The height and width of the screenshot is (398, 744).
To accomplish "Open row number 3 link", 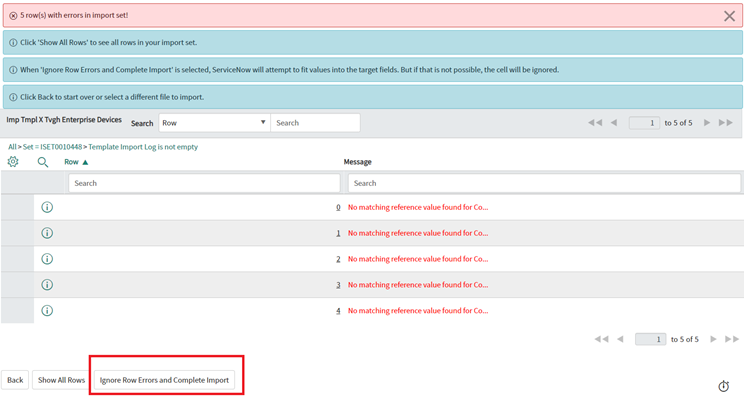I will pyautogui.click(x=338, y=285).
